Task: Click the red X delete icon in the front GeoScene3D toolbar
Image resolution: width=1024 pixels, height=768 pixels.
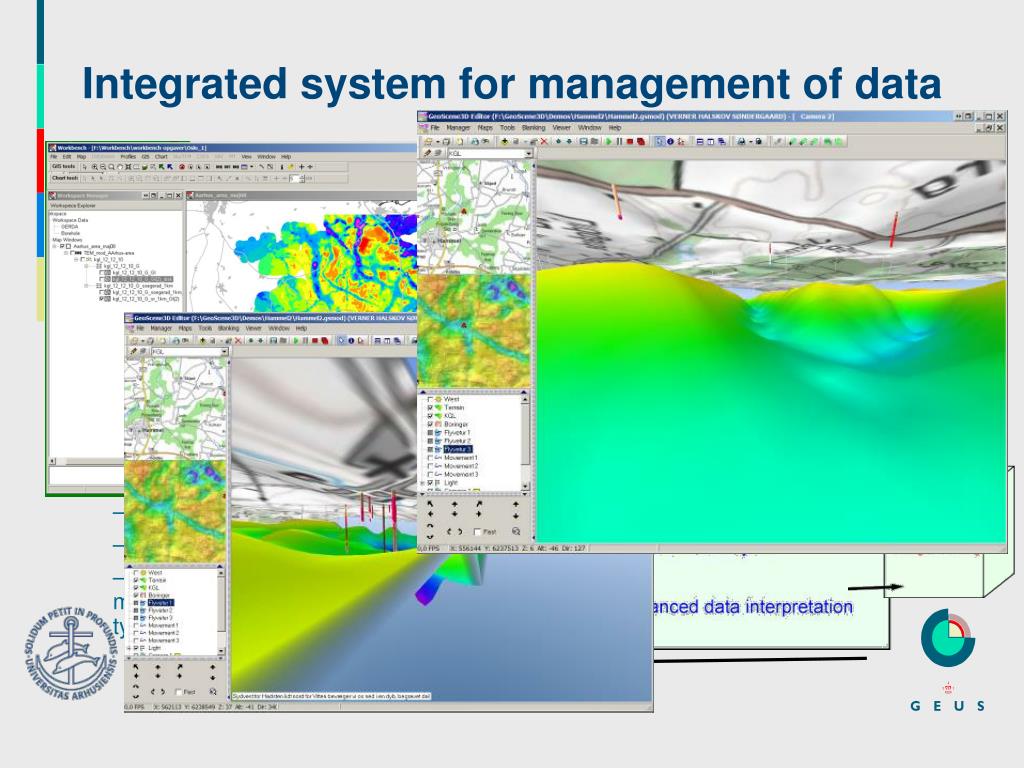Action: tap(544, 141)
